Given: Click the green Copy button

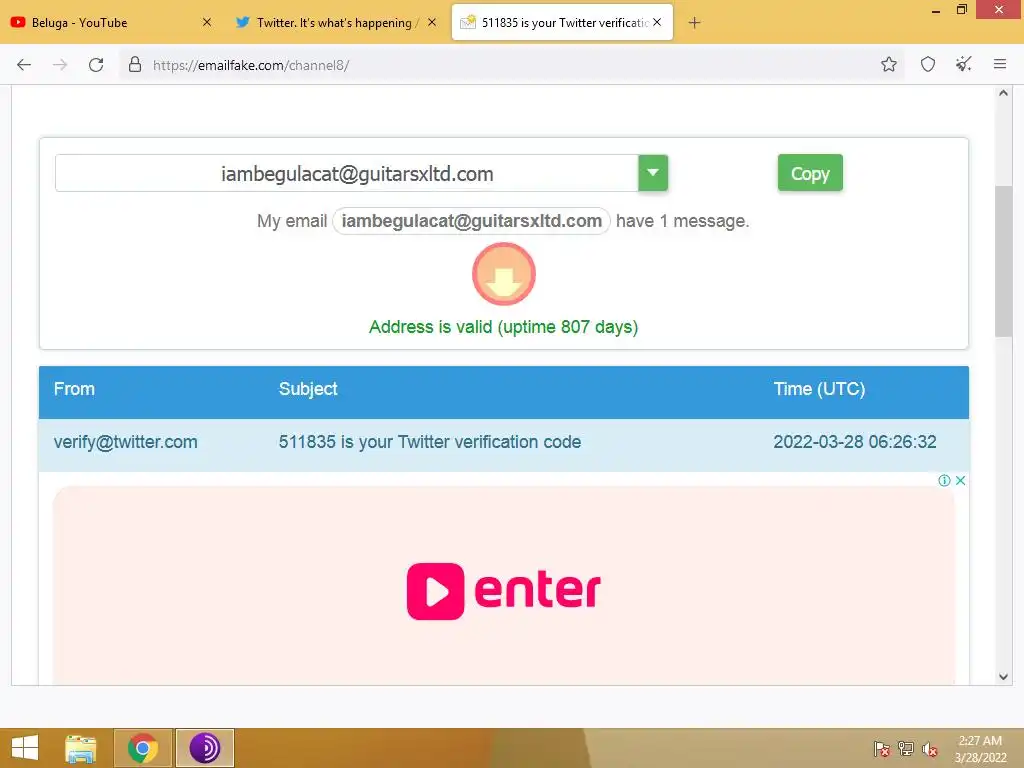Looking at the screenshot, I should click(810, 173).
